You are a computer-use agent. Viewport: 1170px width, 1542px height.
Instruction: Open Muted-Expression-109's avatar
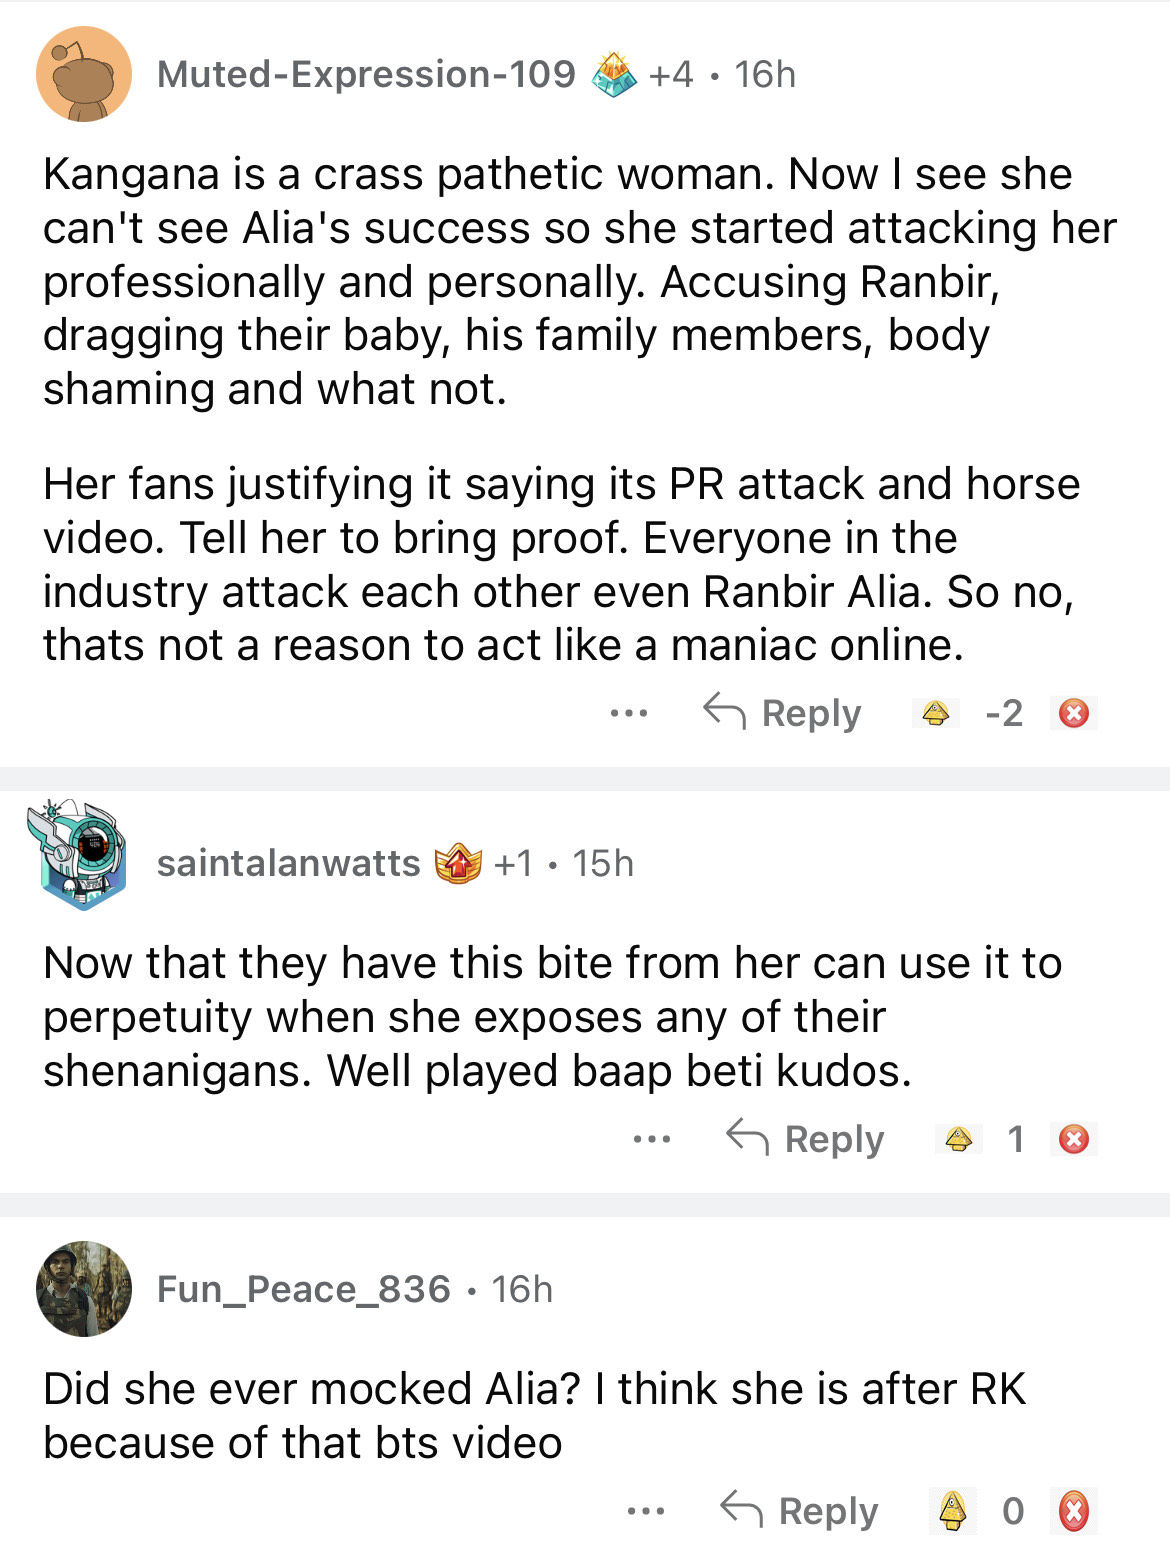84,75
